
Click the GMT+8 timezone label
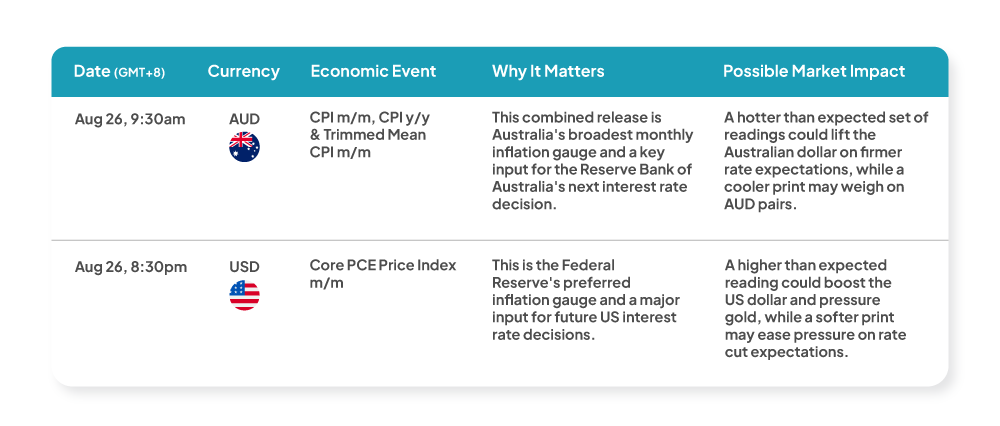pyautogui.click(x=139, y=73)
